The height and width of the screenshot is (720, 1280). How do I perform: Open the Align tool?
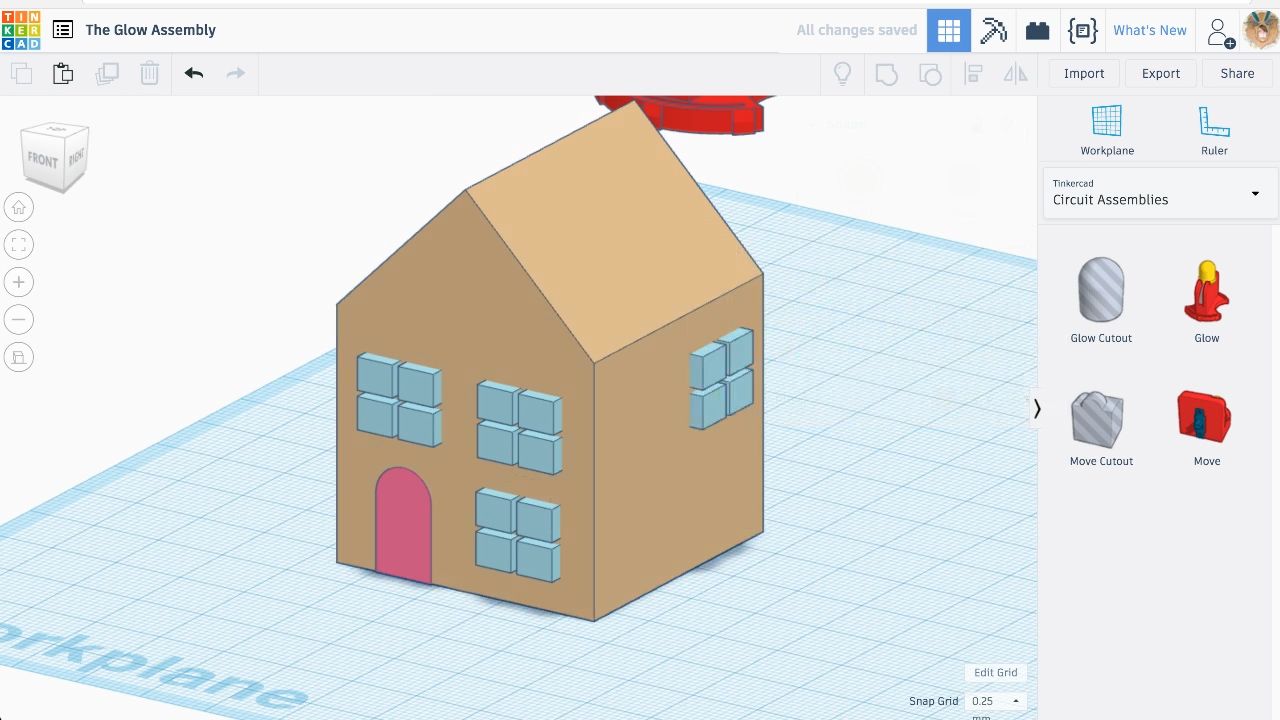(x=973, y=73)
